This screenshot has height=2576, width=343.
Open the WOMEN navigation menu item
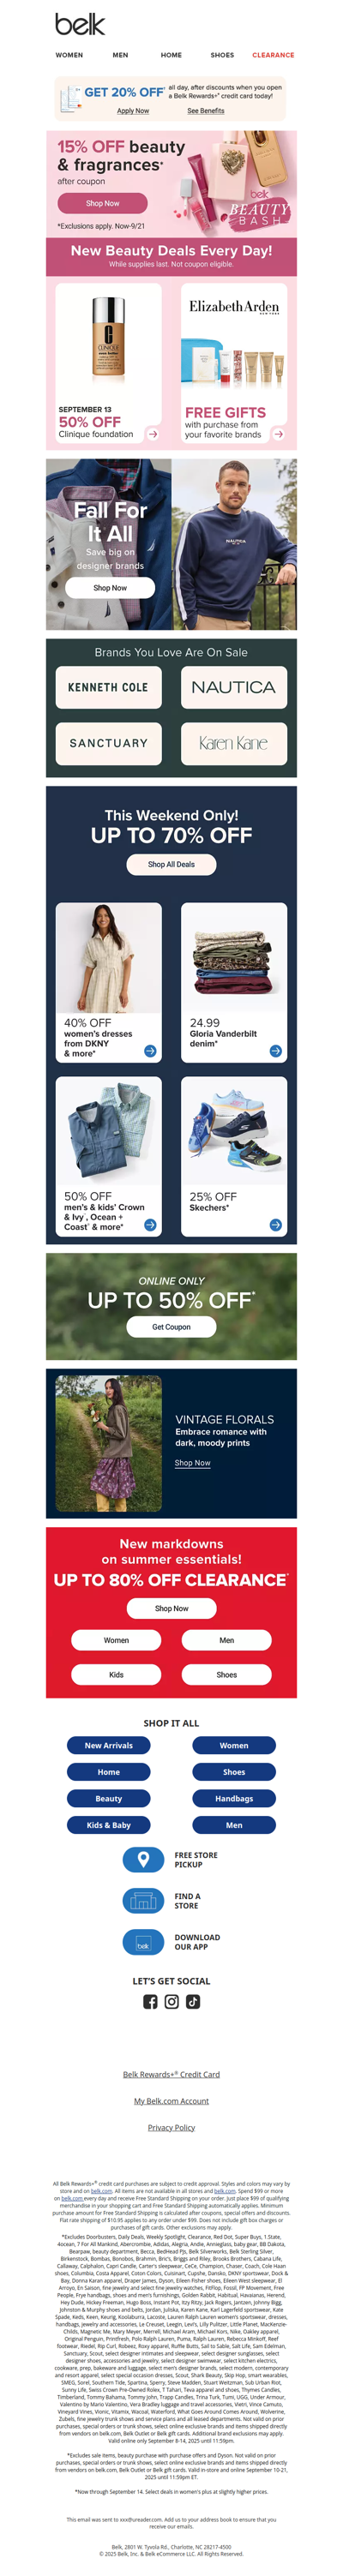click(69, 55)
